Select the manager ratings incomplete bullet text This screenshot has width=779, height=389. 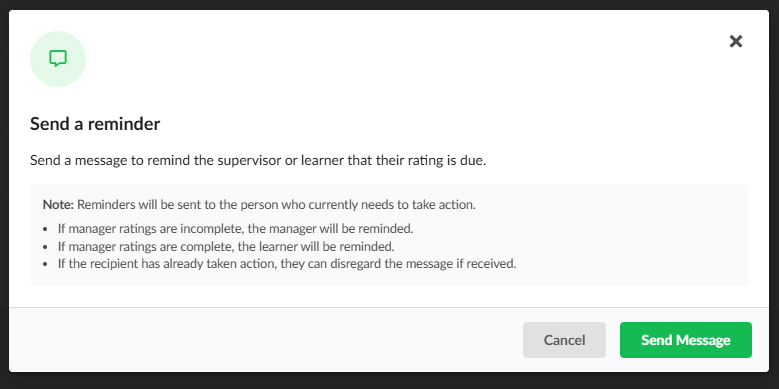[235, 229]
